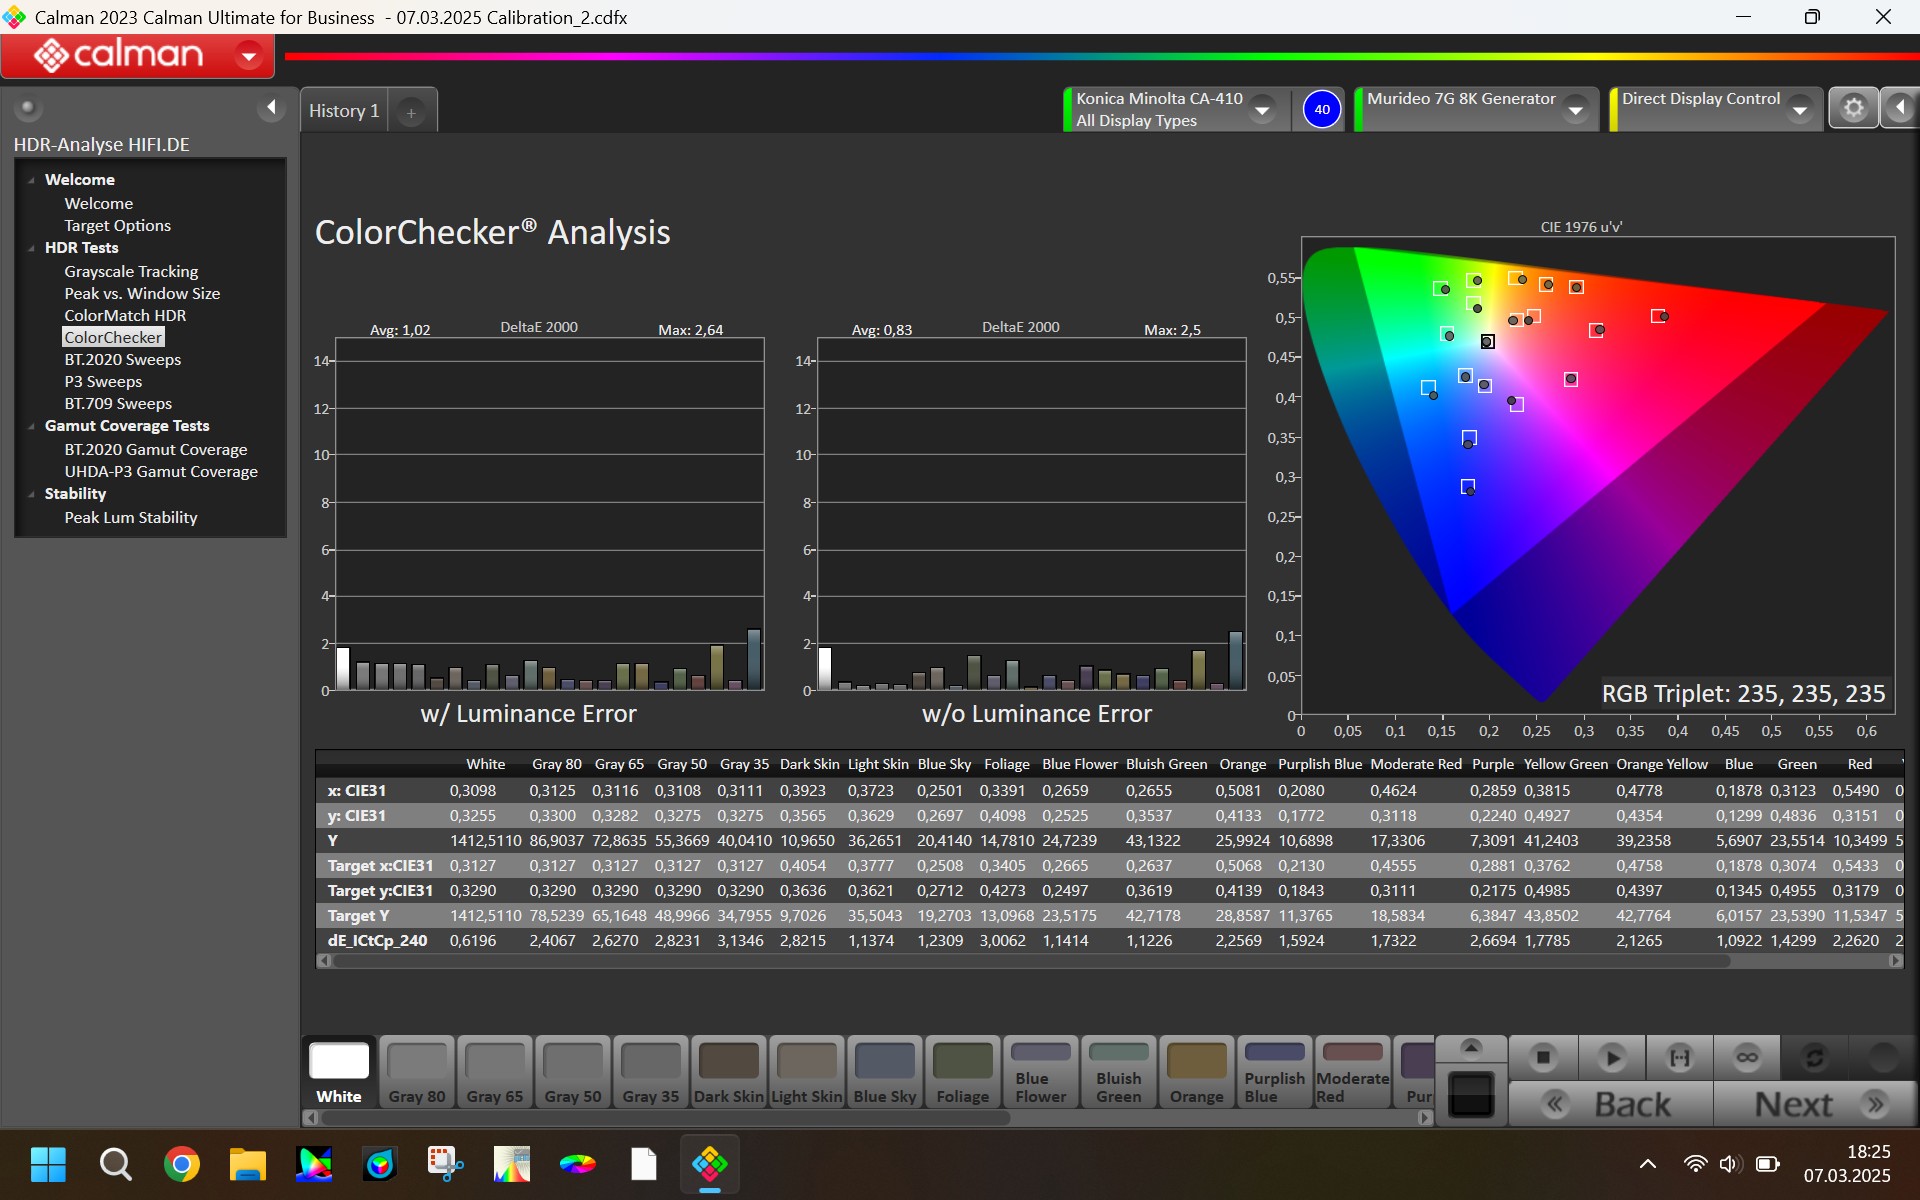Open Konica Minolta CA-410 meter dropdown
This screenshot has height=1200, width=1920.
[x=1263, y=109]
